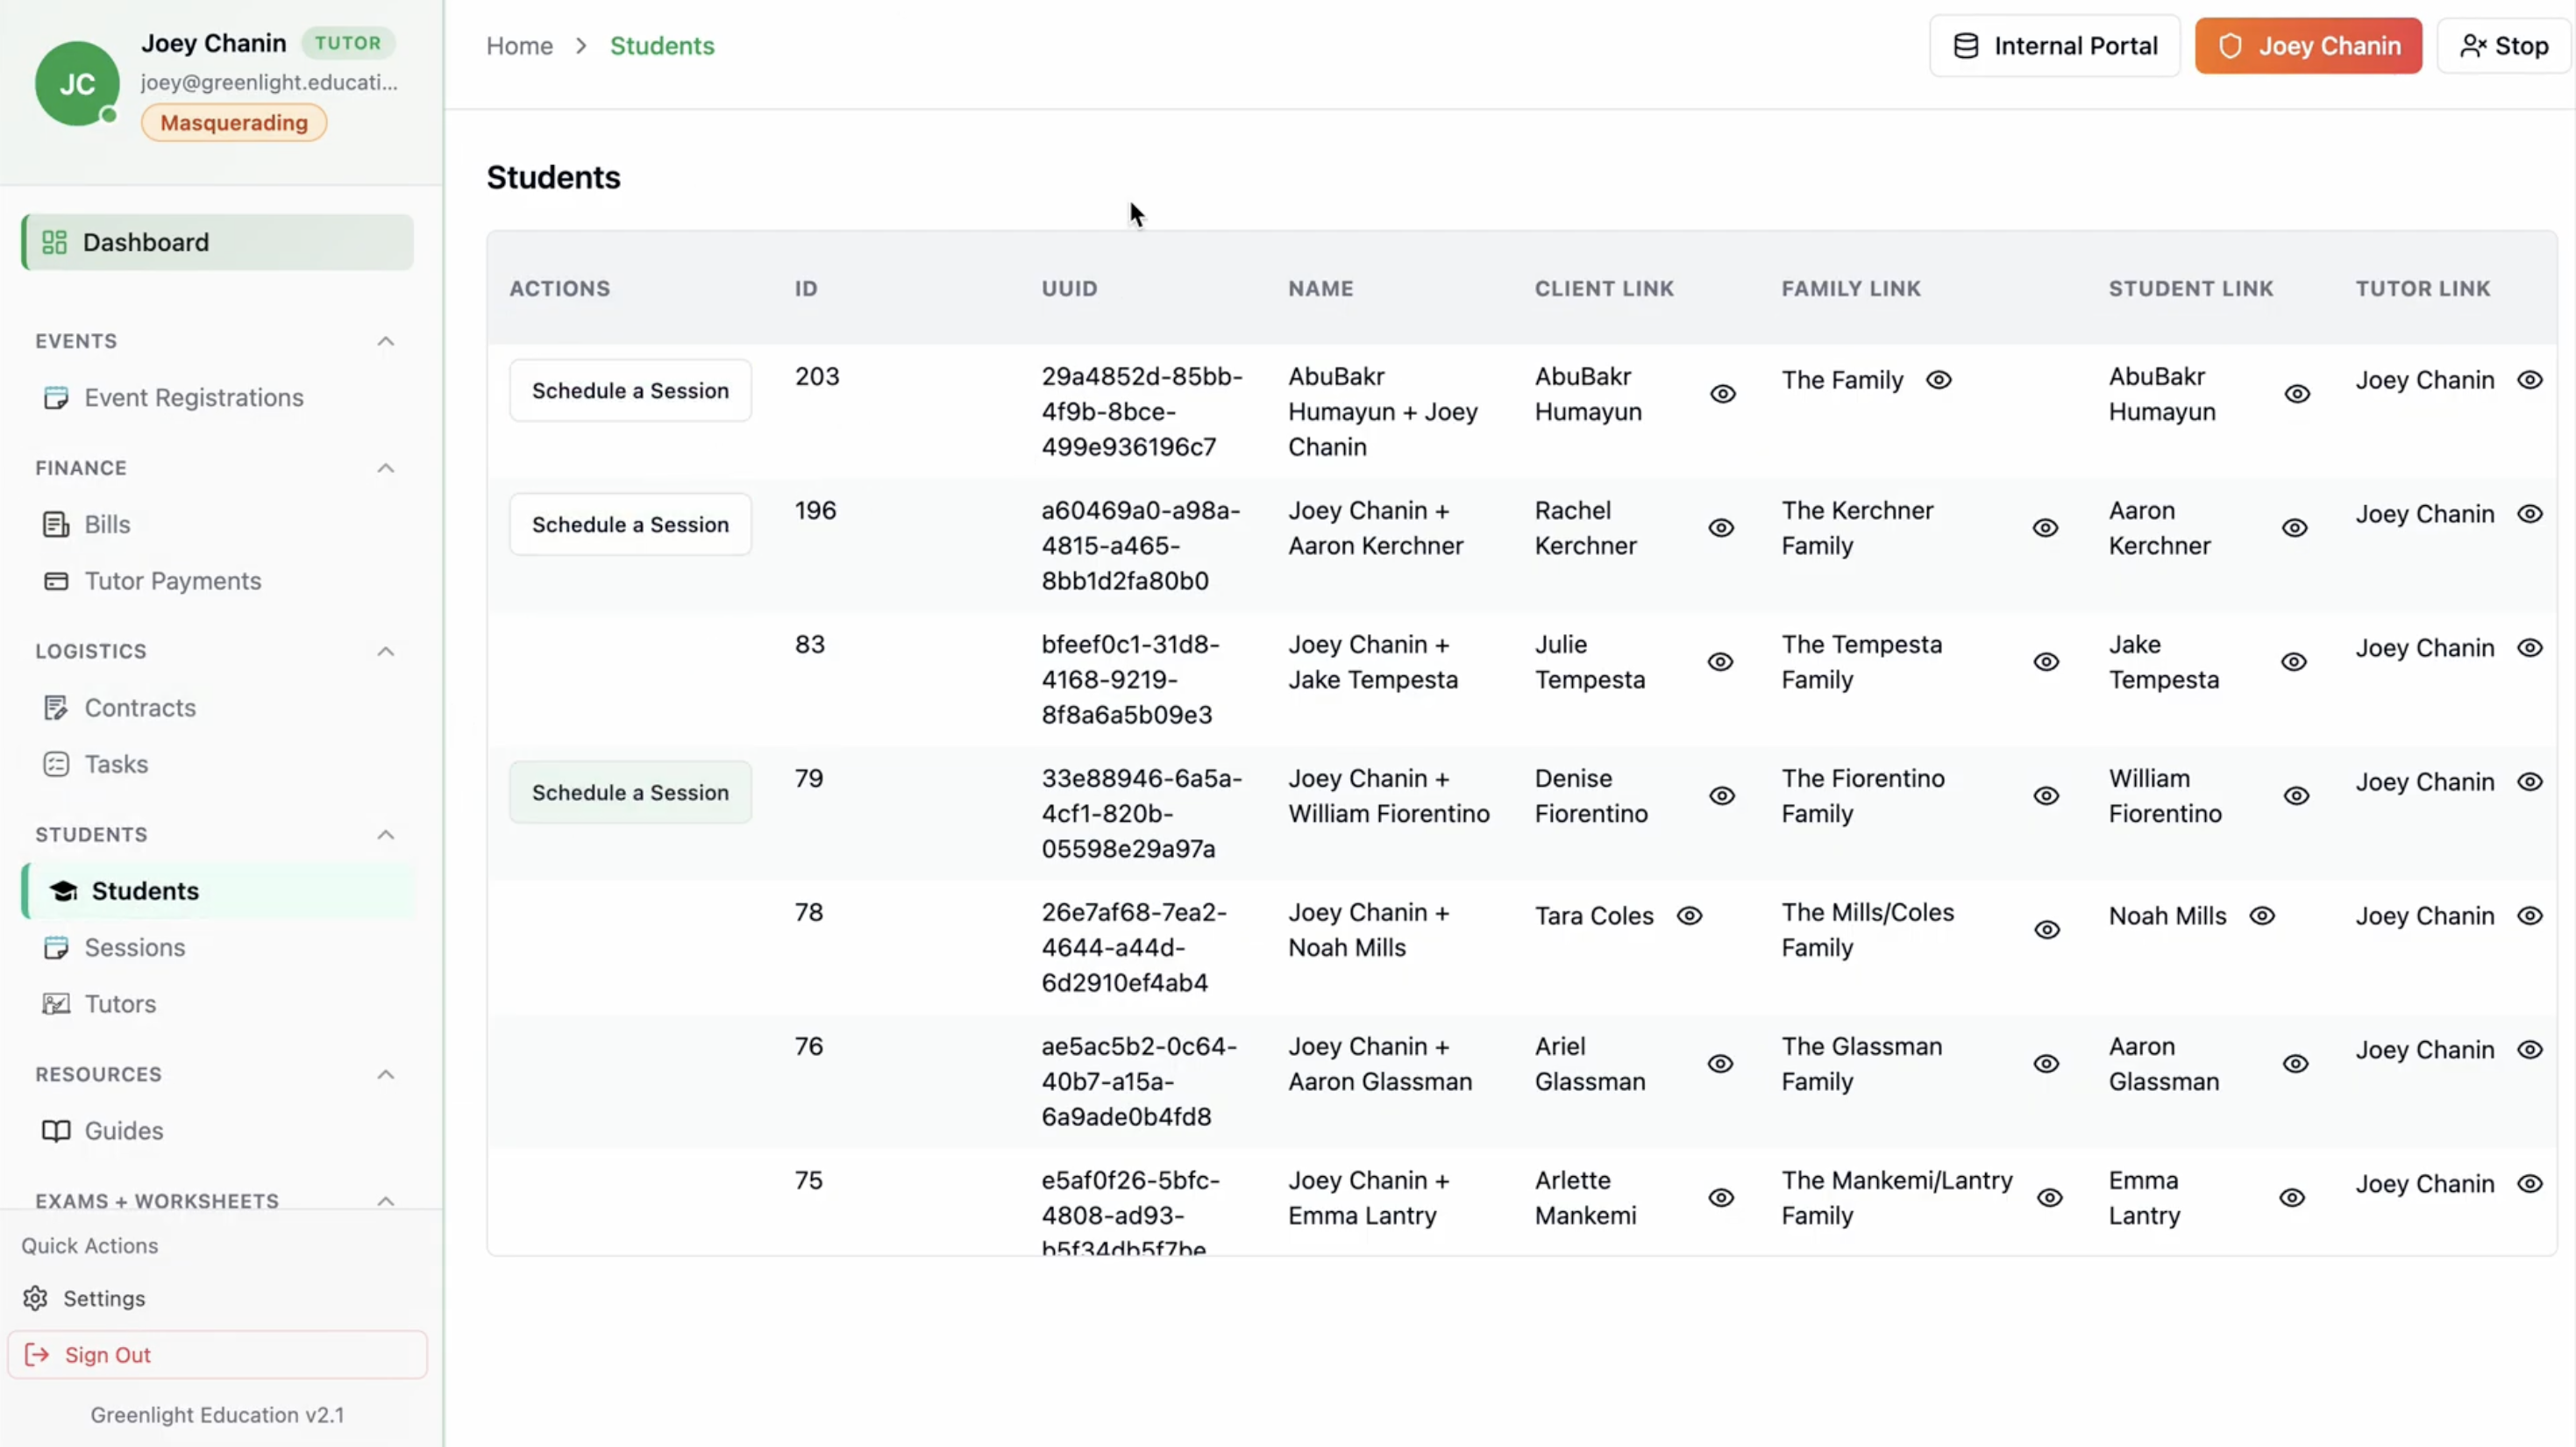Click the TUTOR role badge
The image size is (2576, 1447).
348,43
